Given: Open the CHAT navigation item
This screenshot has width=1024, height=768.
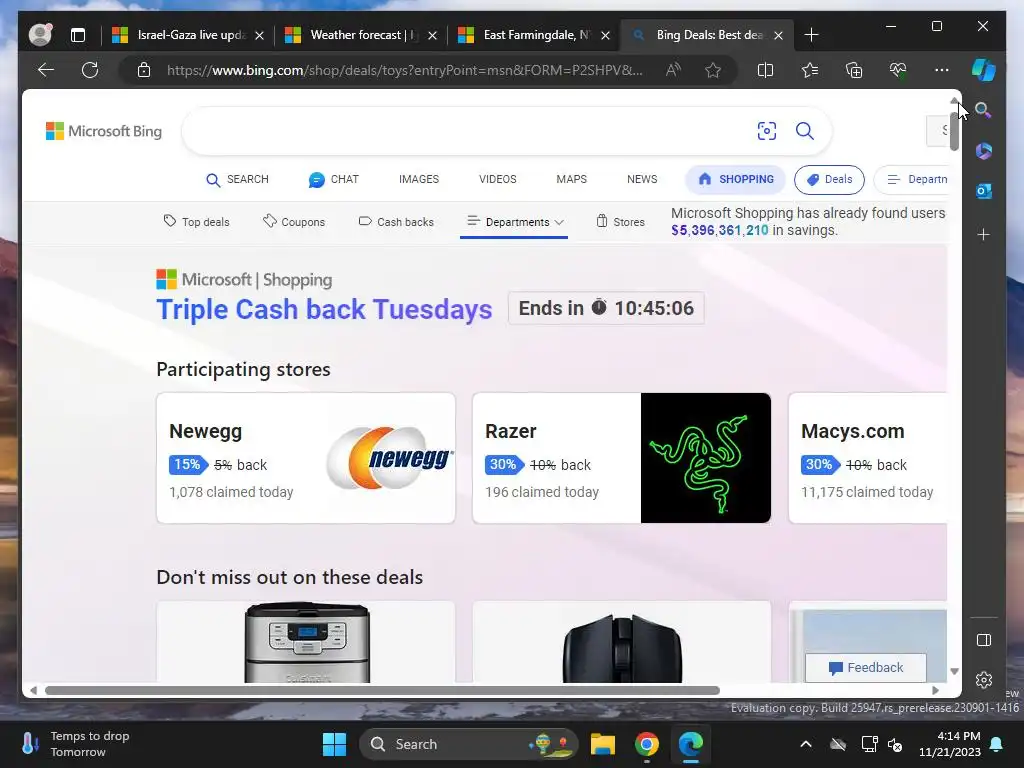Looking at the screenshot, I should [x=334, y=180].
